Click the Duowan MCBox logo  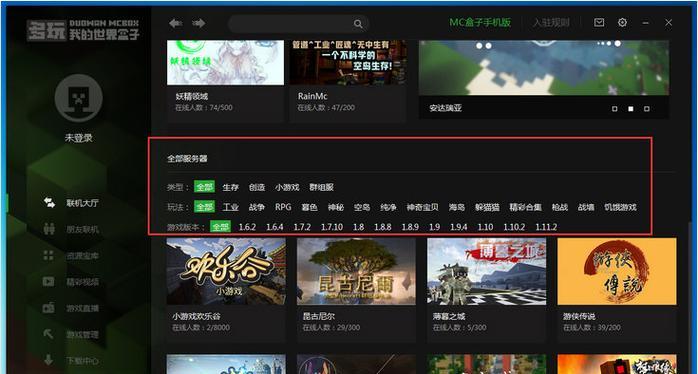tap(83, 30)
